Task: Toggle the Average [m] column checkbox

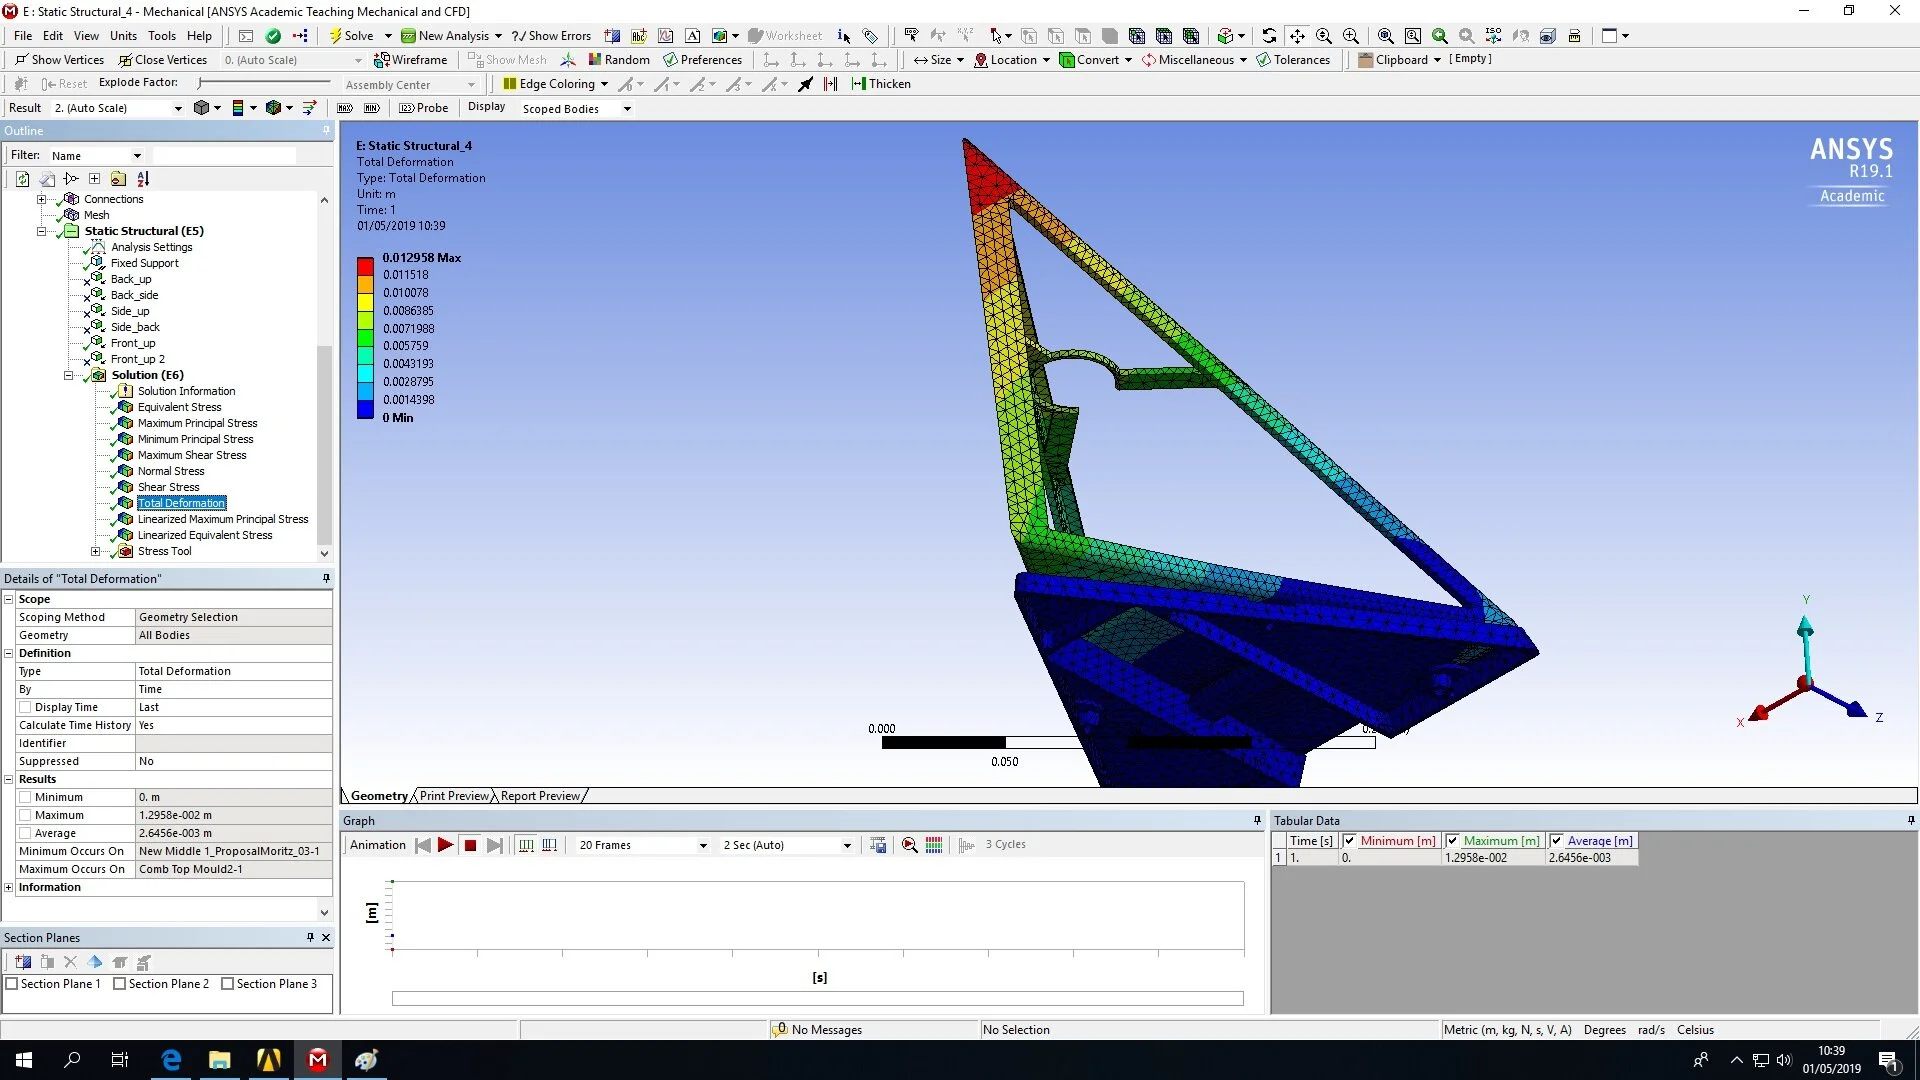Action: tap(1556, 841)
